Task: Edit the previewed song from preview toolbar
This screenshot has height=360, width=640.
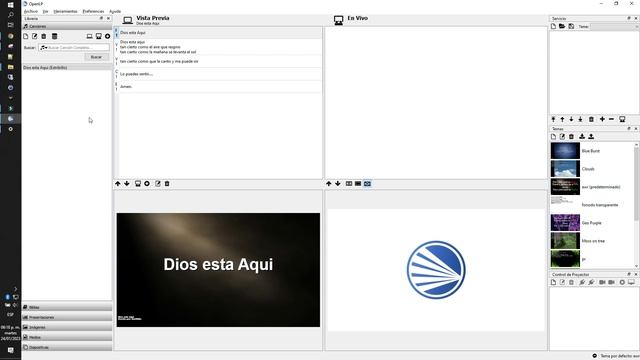Action: [x=158, y=184]
